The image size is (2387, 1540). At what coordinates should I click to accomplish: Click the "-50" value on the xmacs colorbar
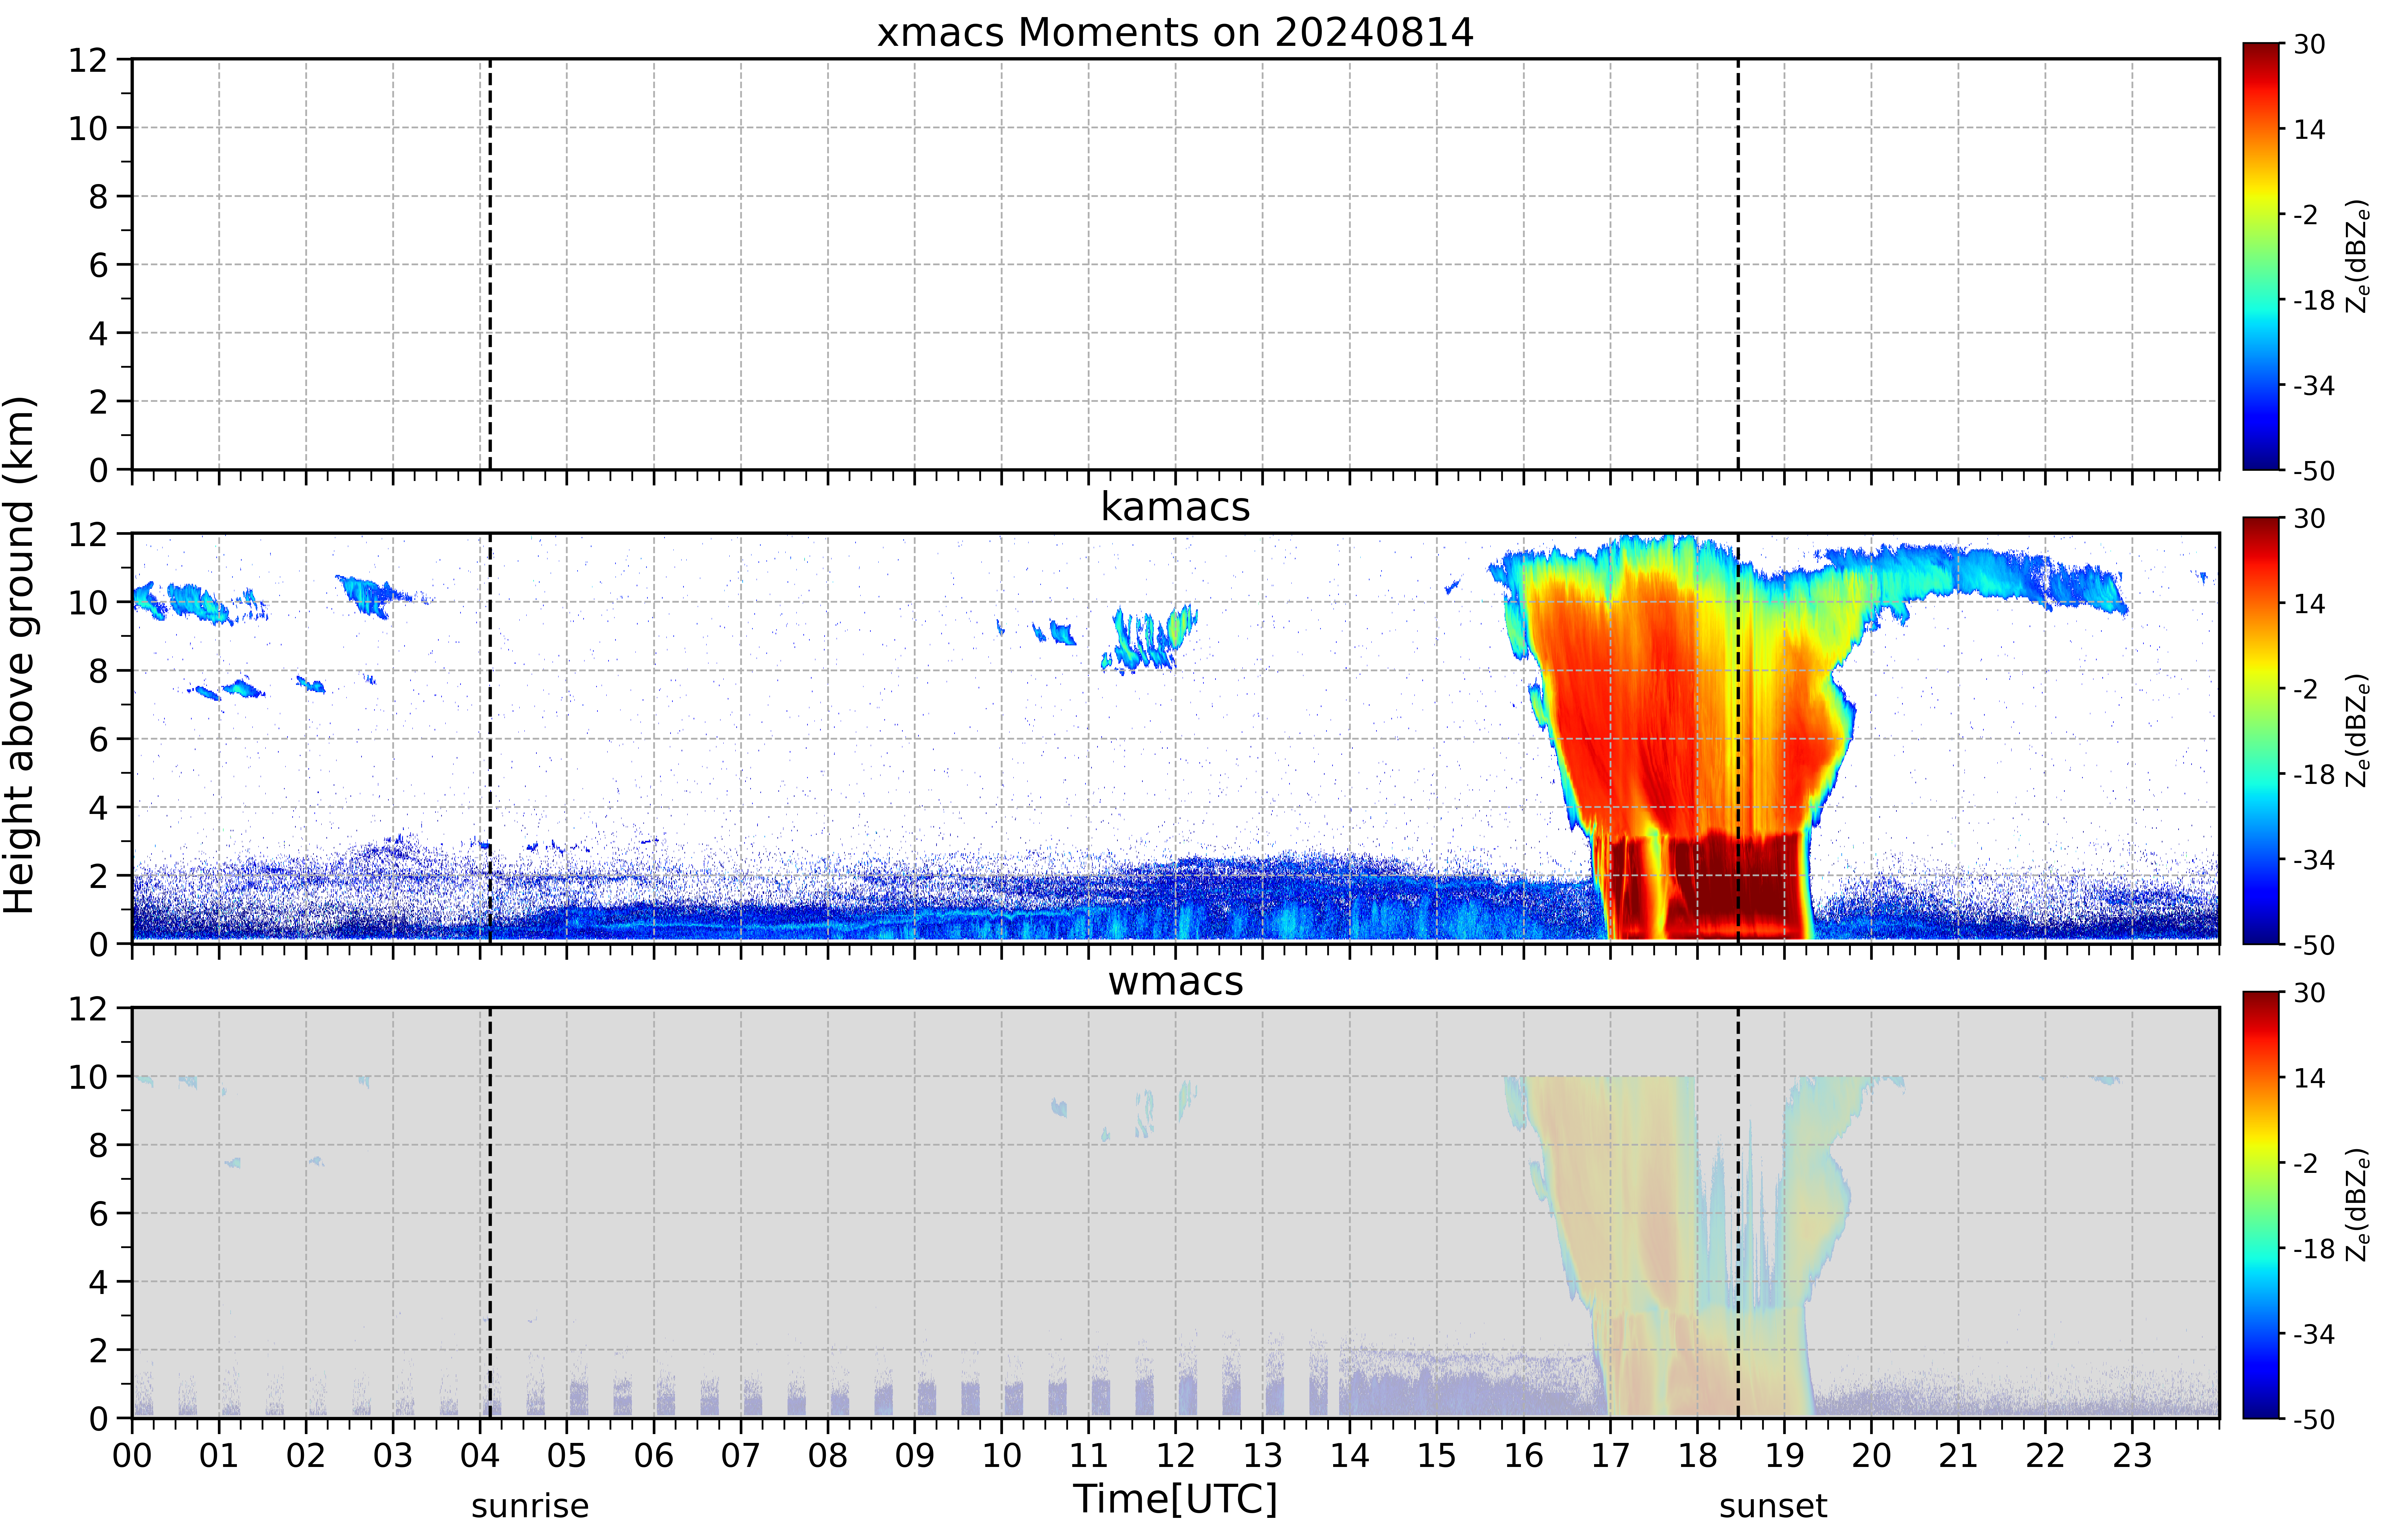point(2314,471)
